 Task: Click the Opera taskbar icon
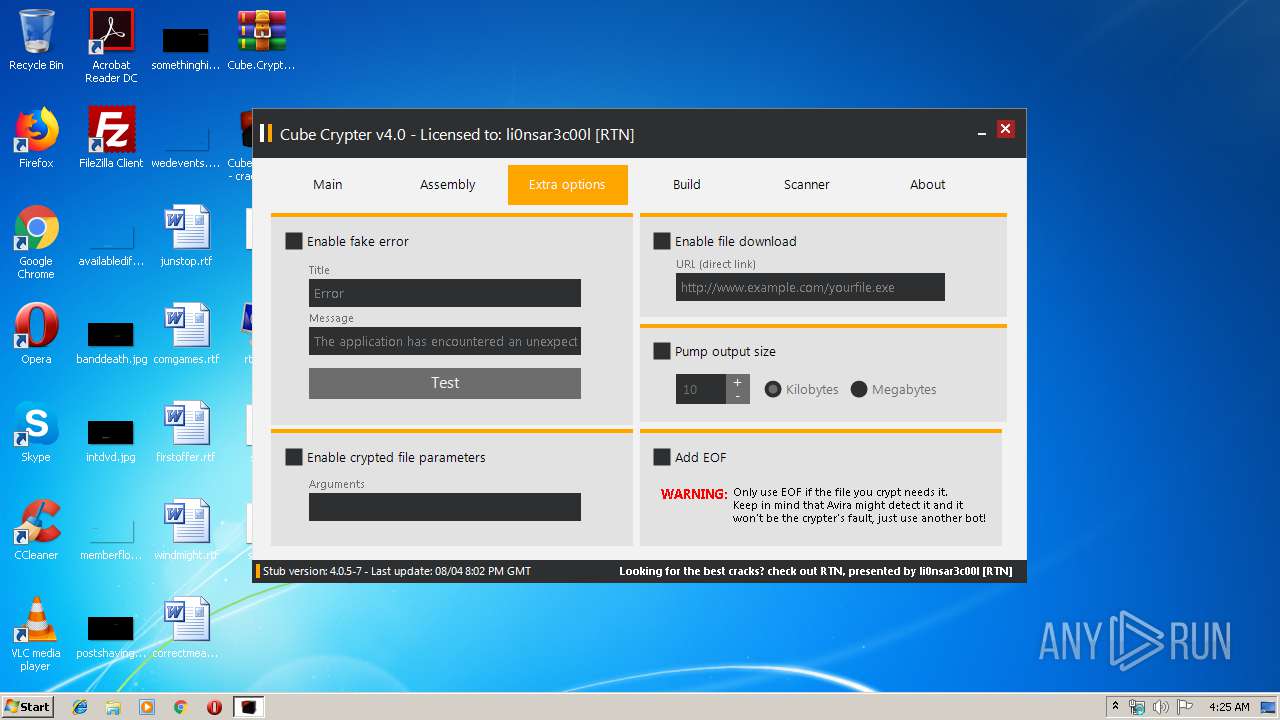point(214,707)
